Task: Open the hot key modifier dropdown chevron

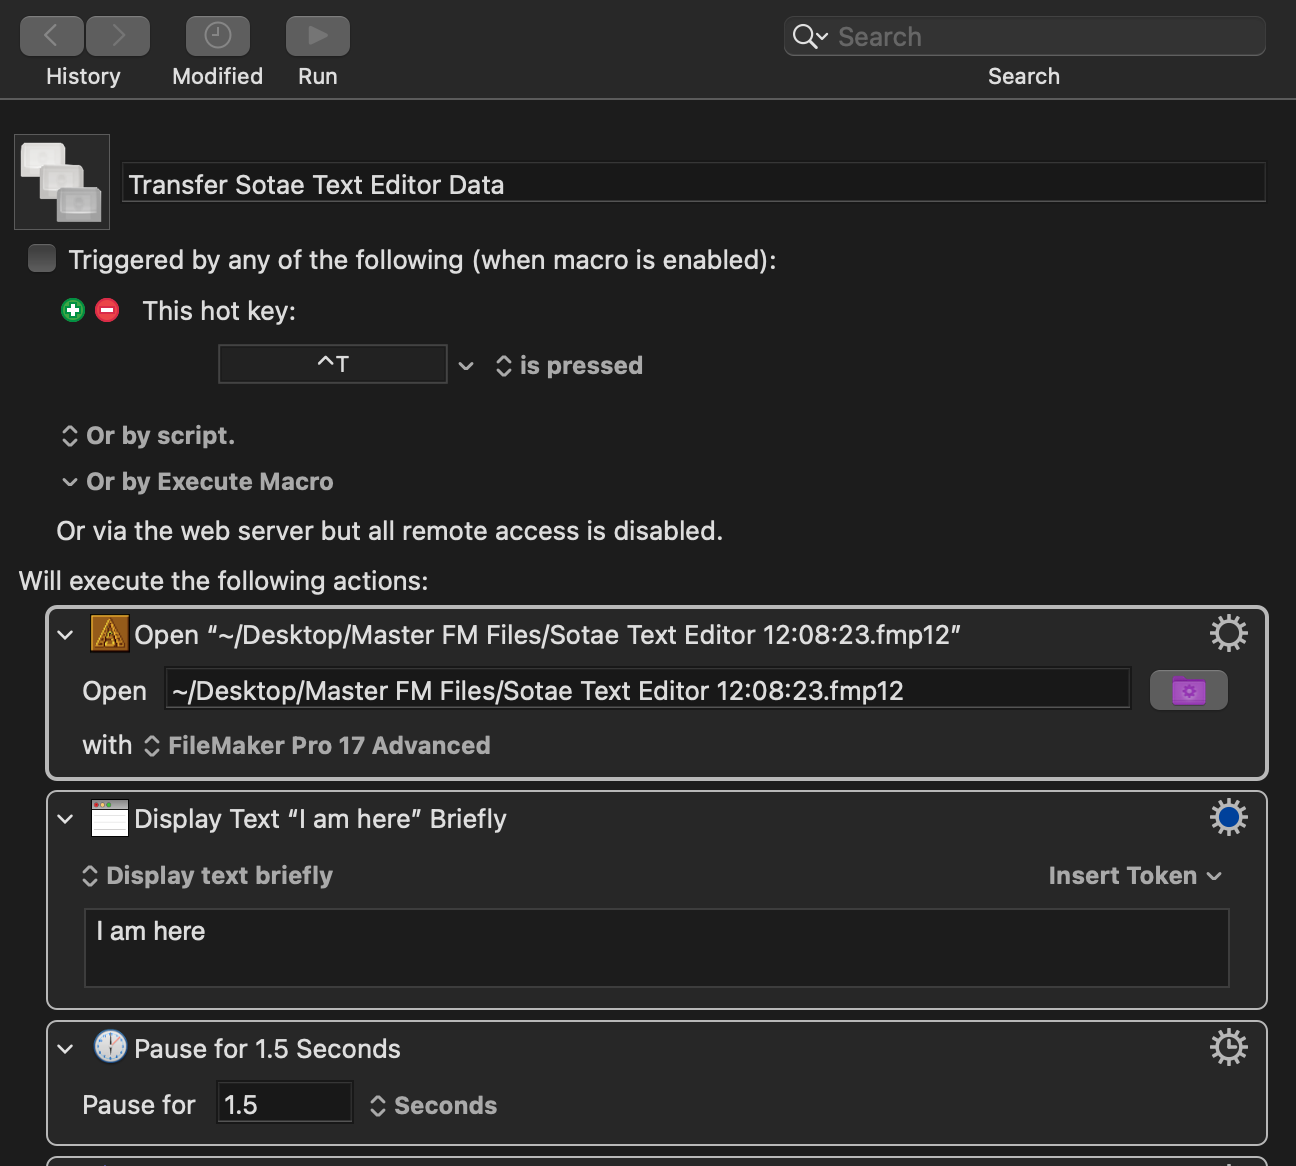Action: point(466,366)
